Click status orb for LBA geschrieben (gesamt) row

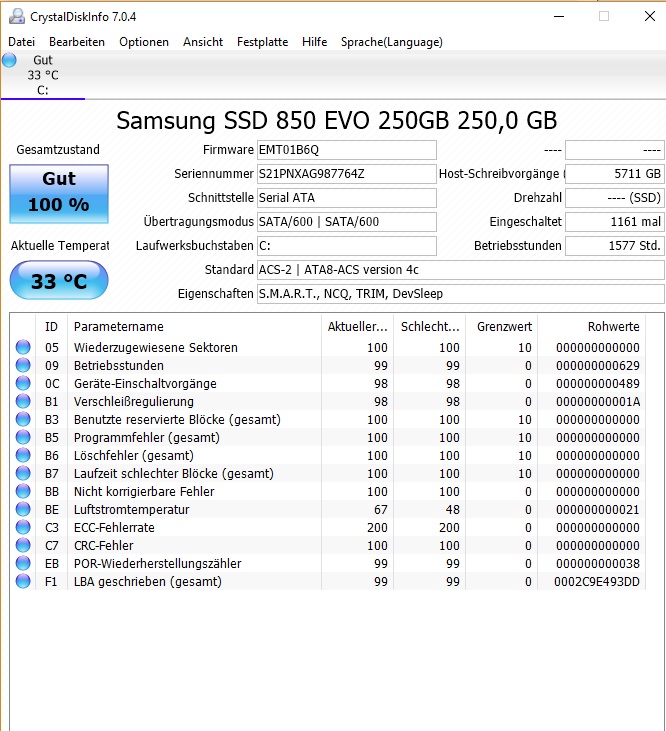(x=23, y=581)
